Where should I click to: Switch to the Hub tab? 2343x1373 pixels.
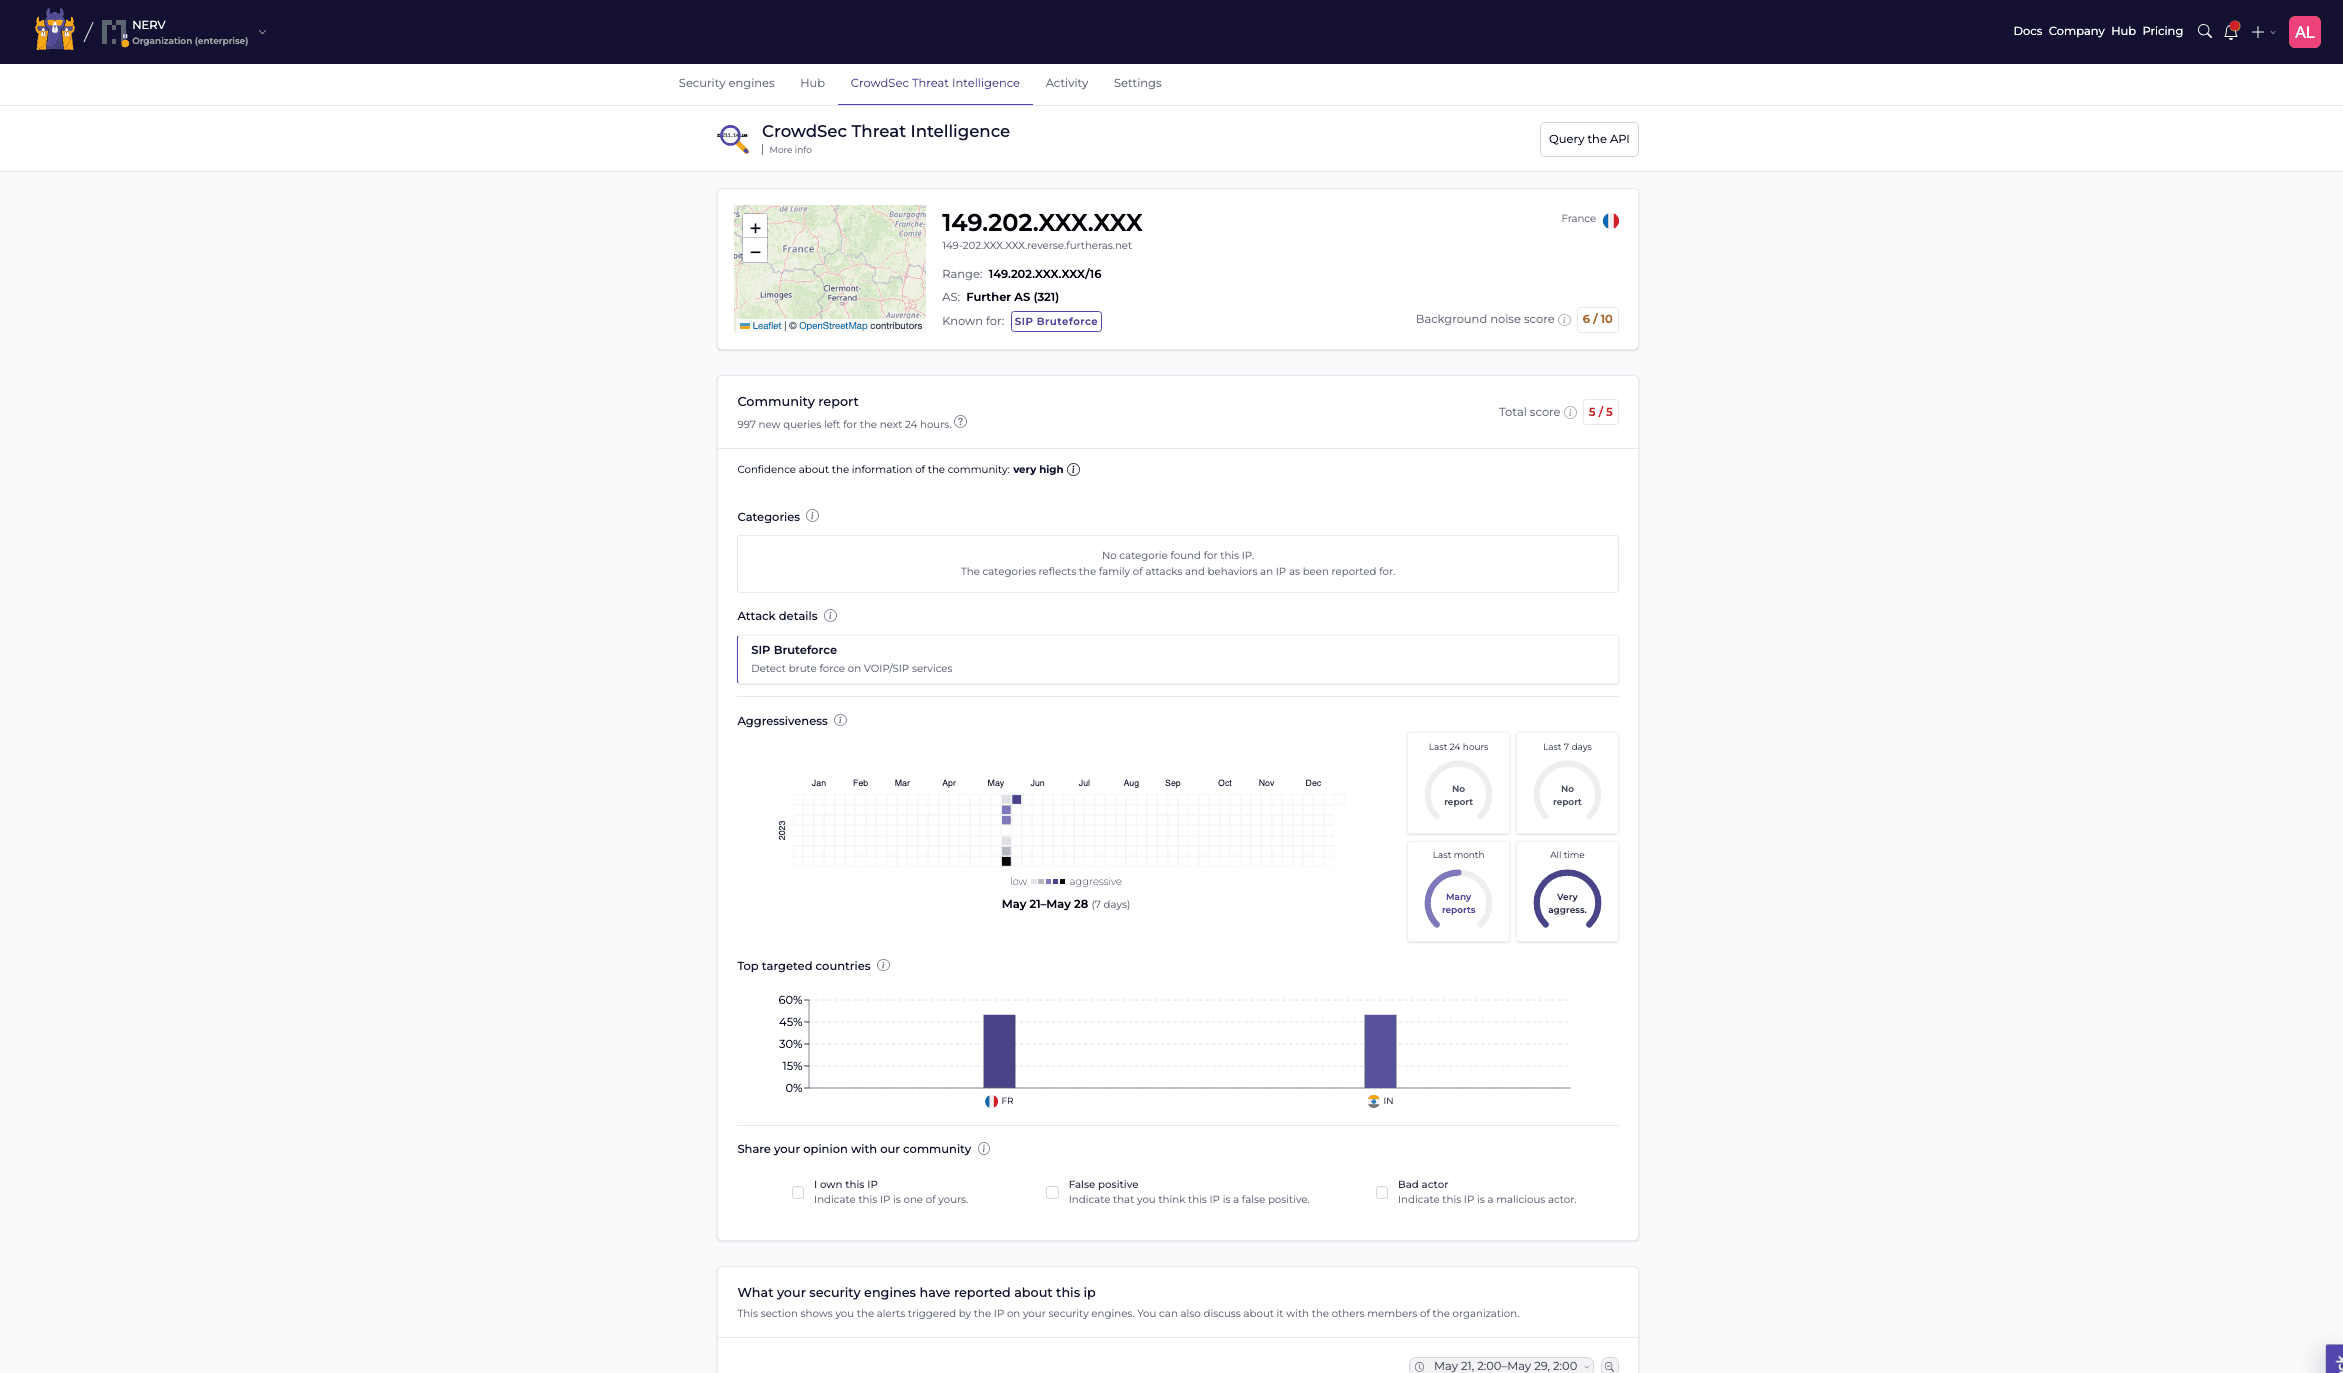(812, 83)
